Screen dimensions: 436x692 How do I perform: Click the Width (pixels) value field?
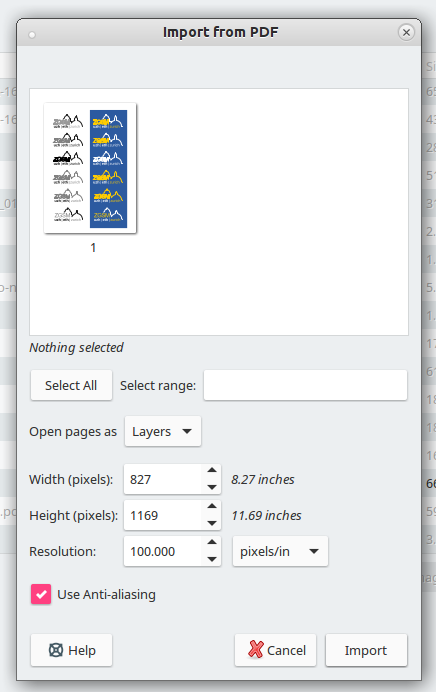[x=164, y=479]
